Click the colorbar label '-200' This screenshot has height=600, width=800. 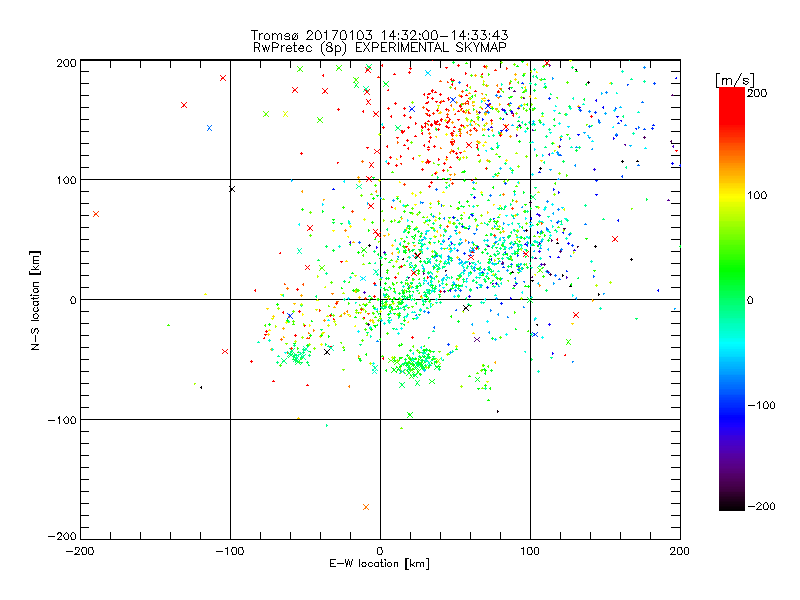click(x=761, y=506)
